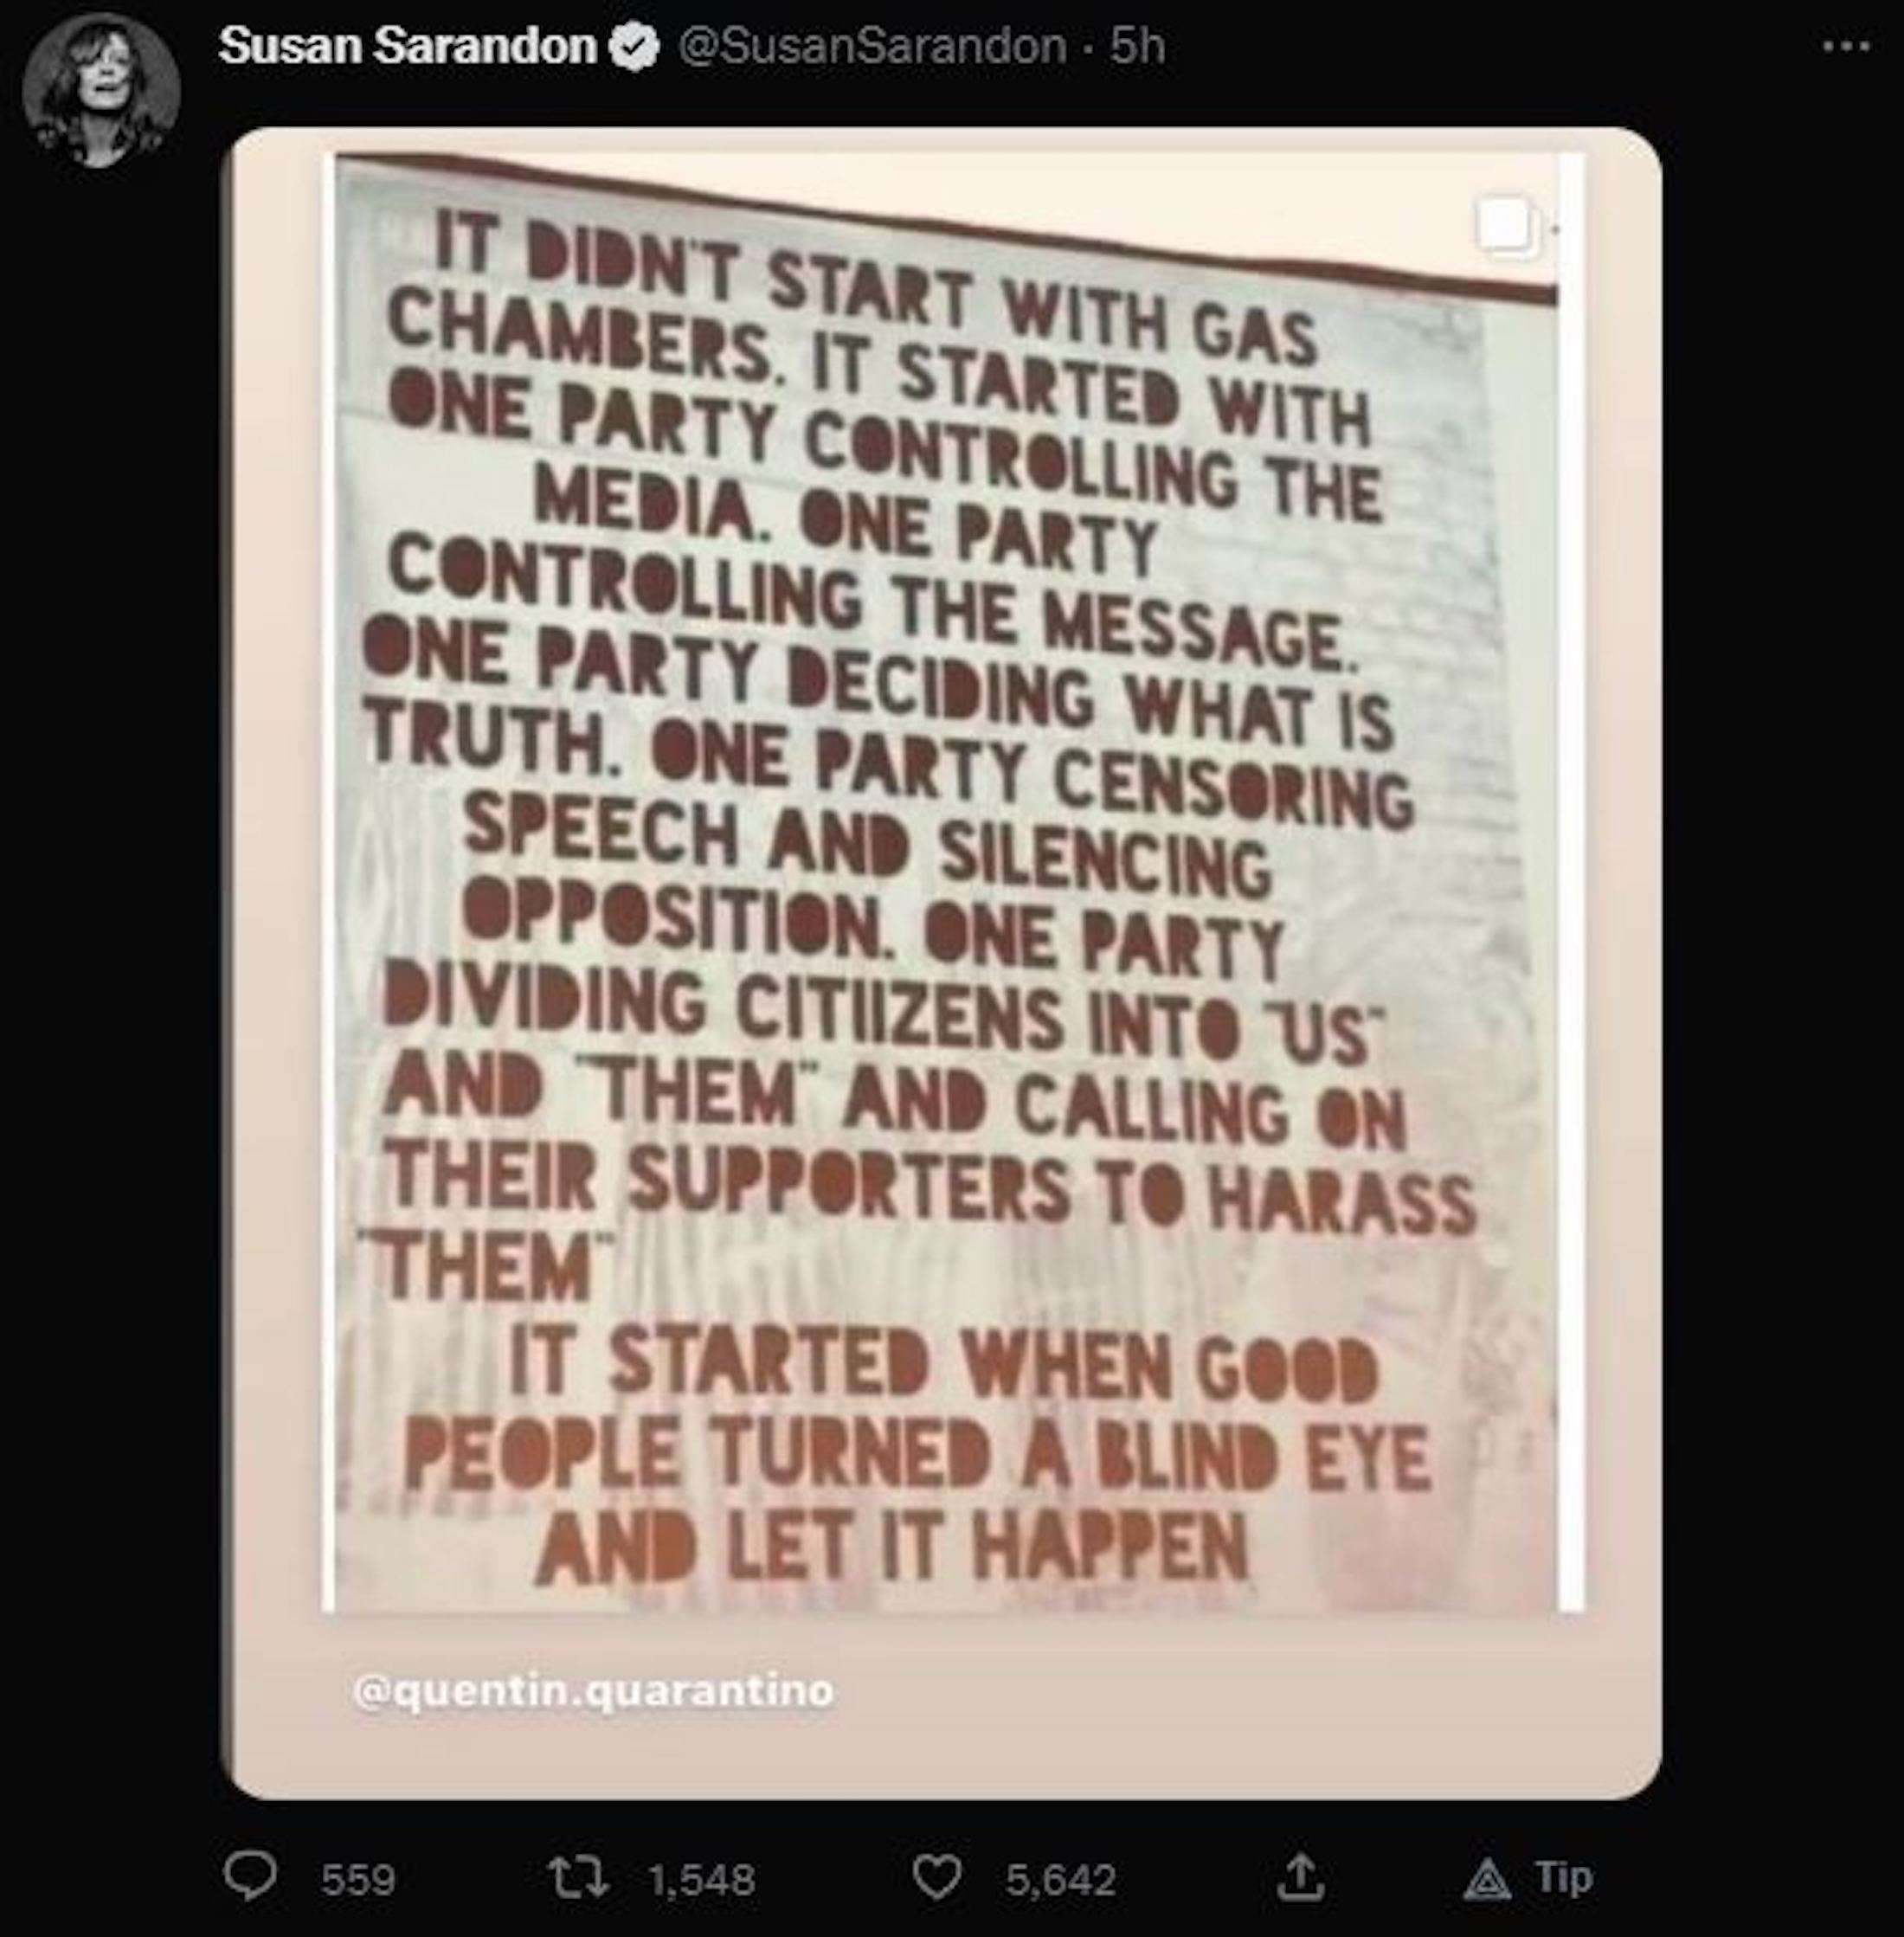
Task: Click the Susan Sarandon display name
Action: [407, 47]
